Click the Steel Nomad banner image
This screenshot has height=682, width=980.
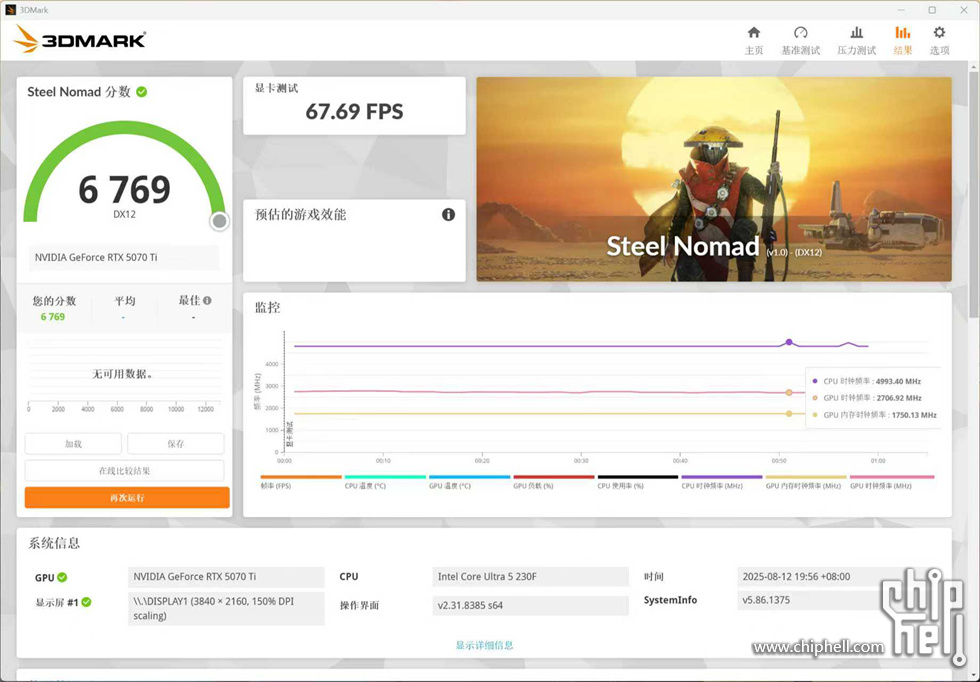tap(714, 179)
